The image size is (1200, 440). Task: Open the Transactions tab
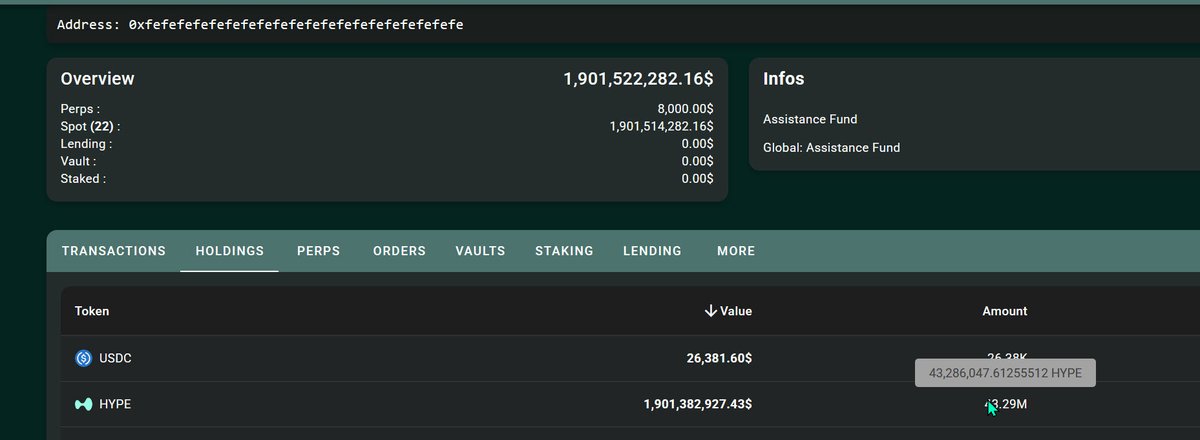[x=113, y=251]
